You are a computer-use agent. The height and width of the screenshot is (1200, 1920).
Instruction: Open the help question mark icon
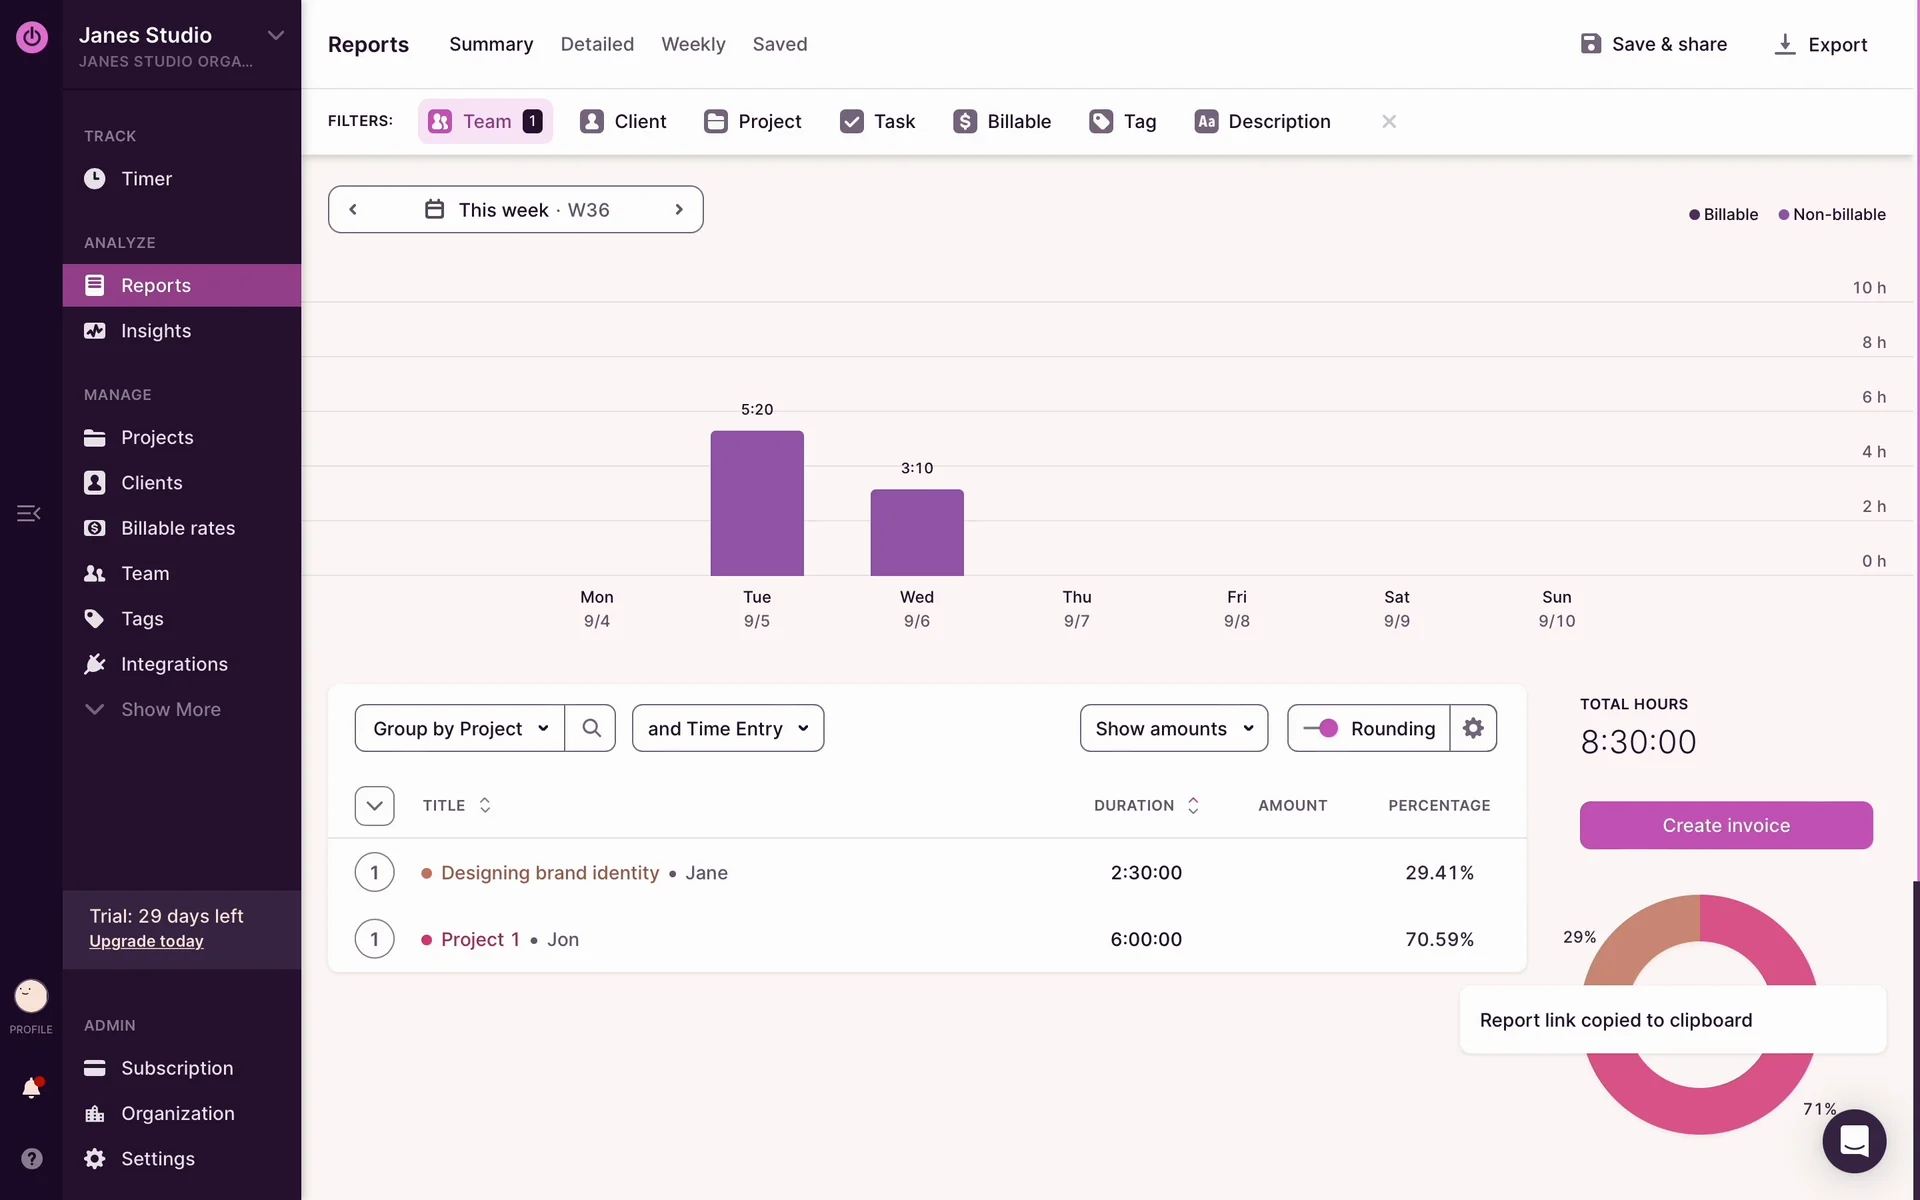[31, 1158]
